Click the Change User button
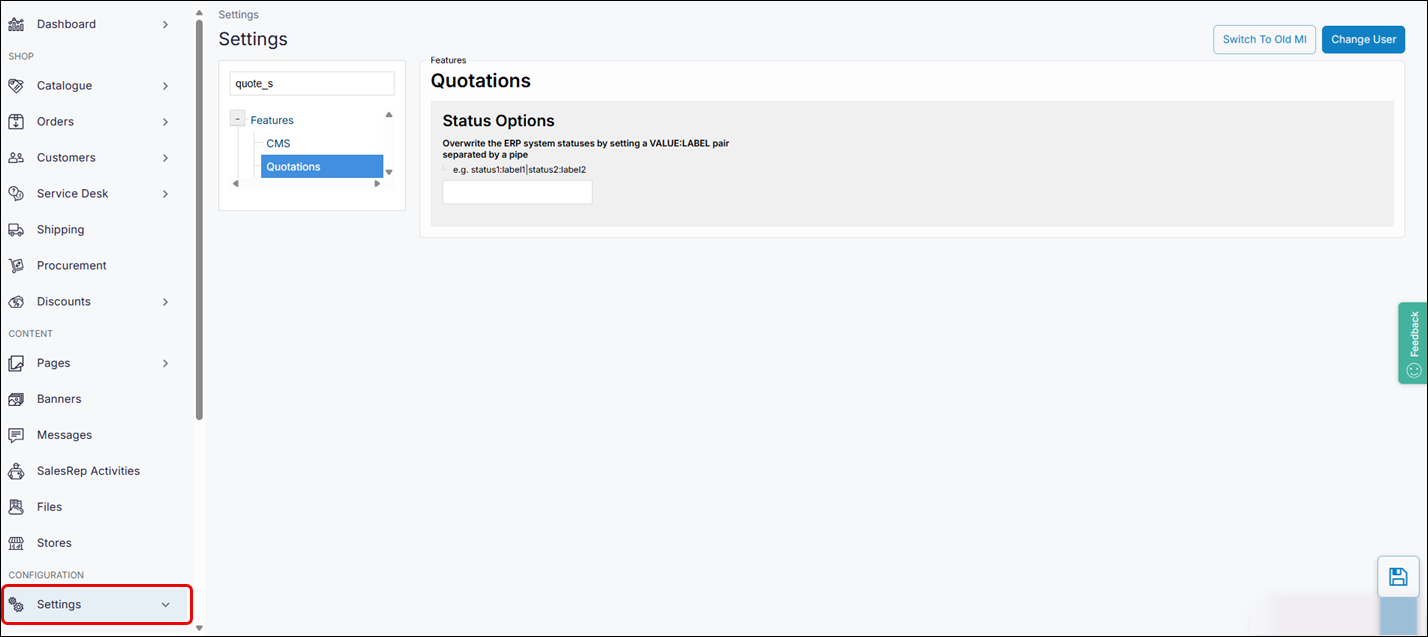 click(x=1363, y=39)
